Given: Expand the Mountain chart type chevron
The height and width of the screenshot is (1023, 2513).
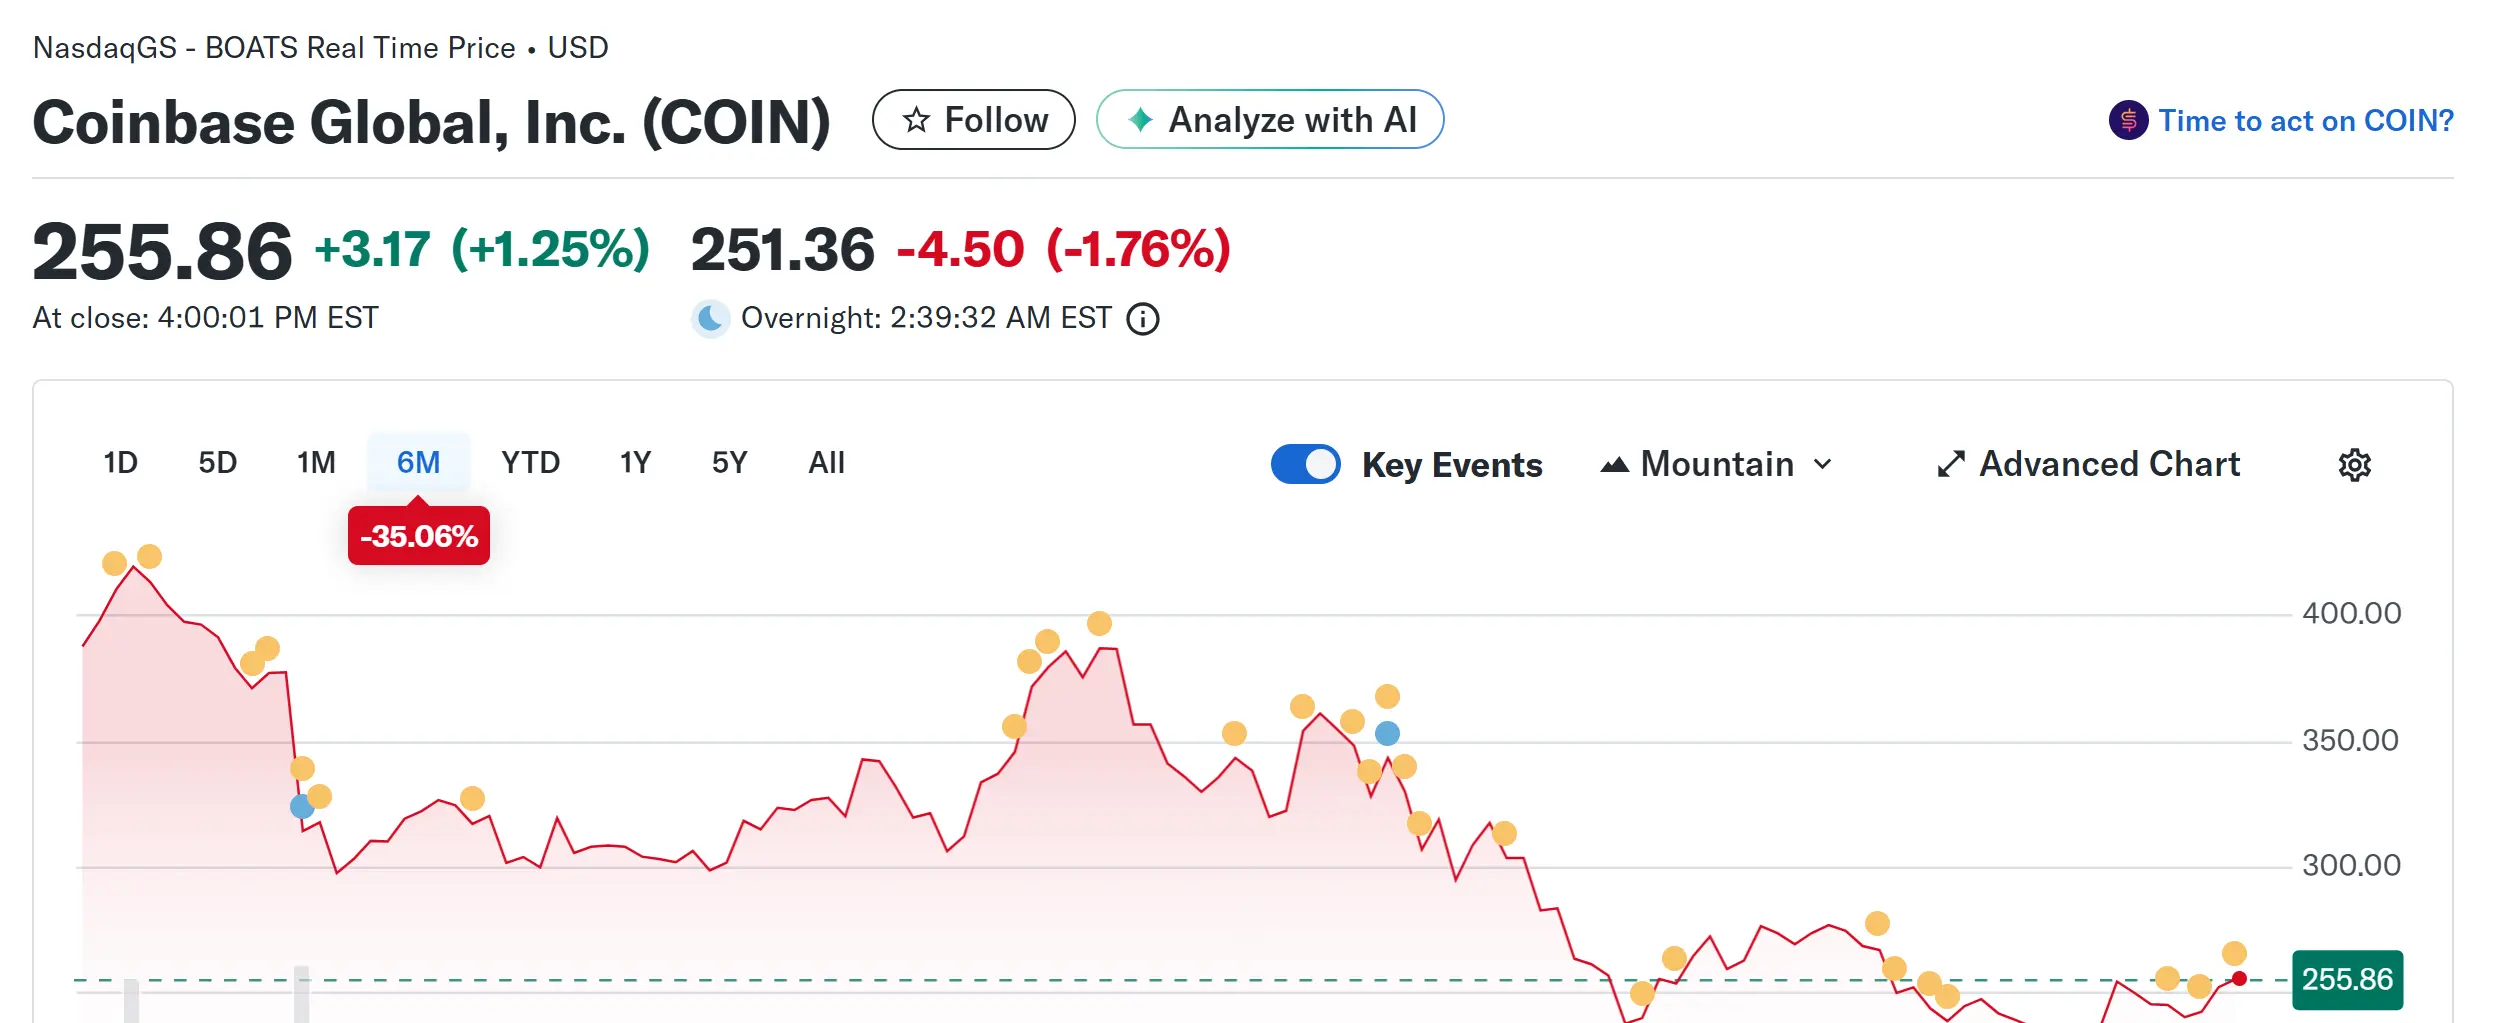Looking at the screenshot, I should (1823, 465).
